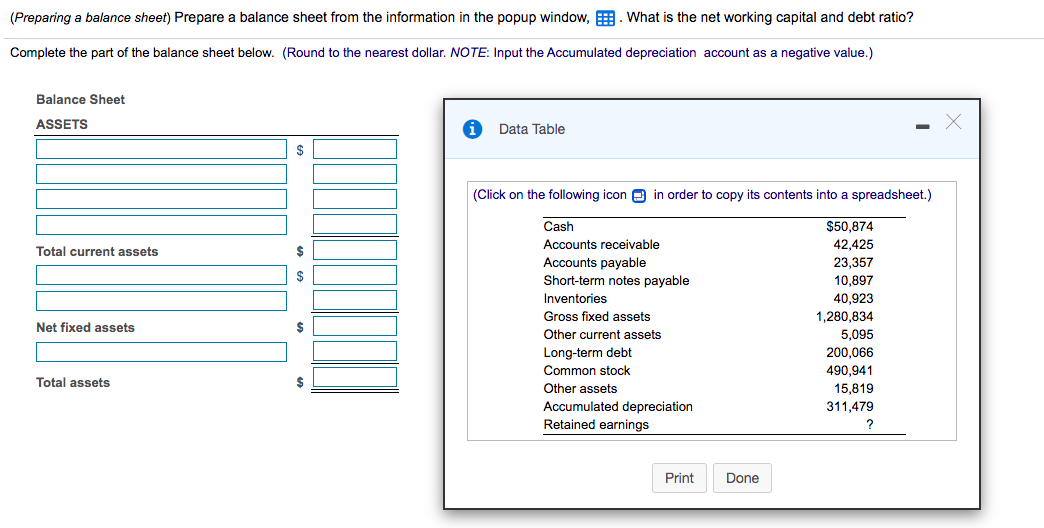Click the Short-term notes payable value 10,897
1044x528 pixels.
[854, 280]
